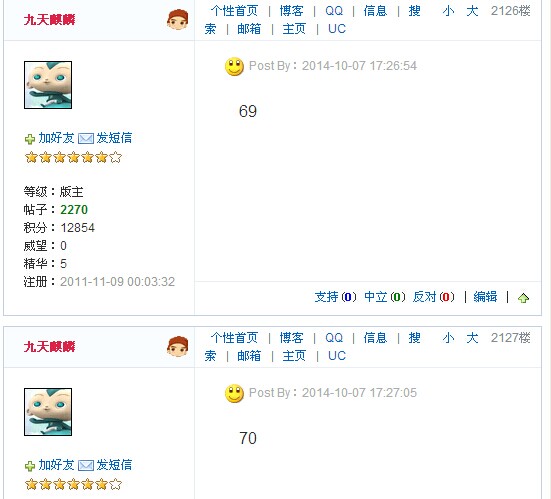Open the avatar thumbnail of post 2127
Image resolution: width=551 pixels, height=499 pixels.
48,412
